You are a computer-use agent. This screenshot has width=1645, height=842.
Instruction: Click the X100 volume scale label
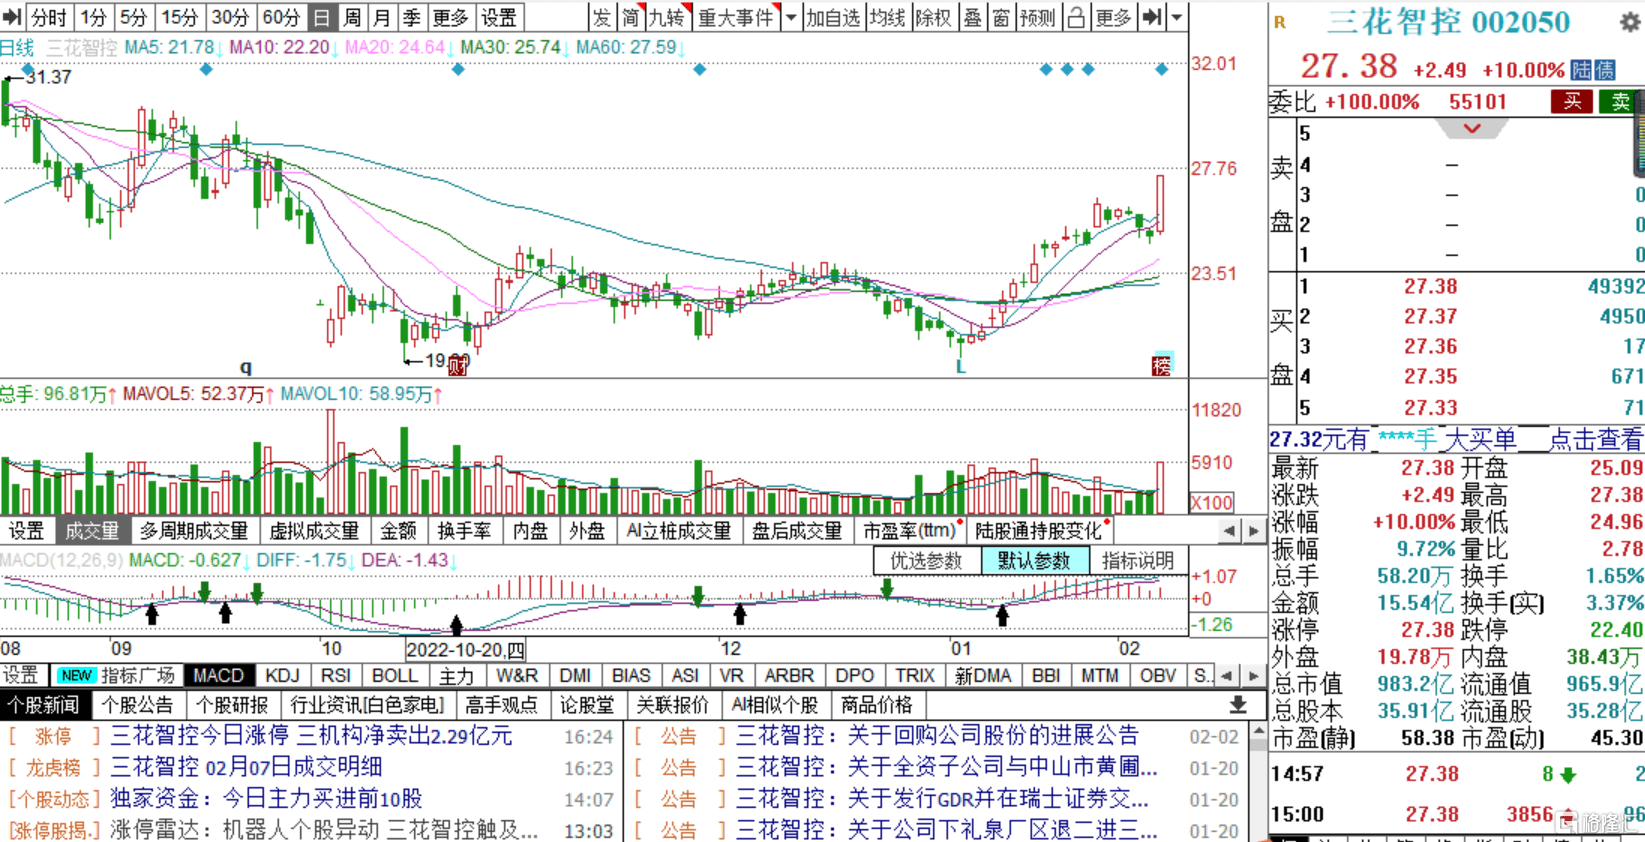coord(1212,503)
